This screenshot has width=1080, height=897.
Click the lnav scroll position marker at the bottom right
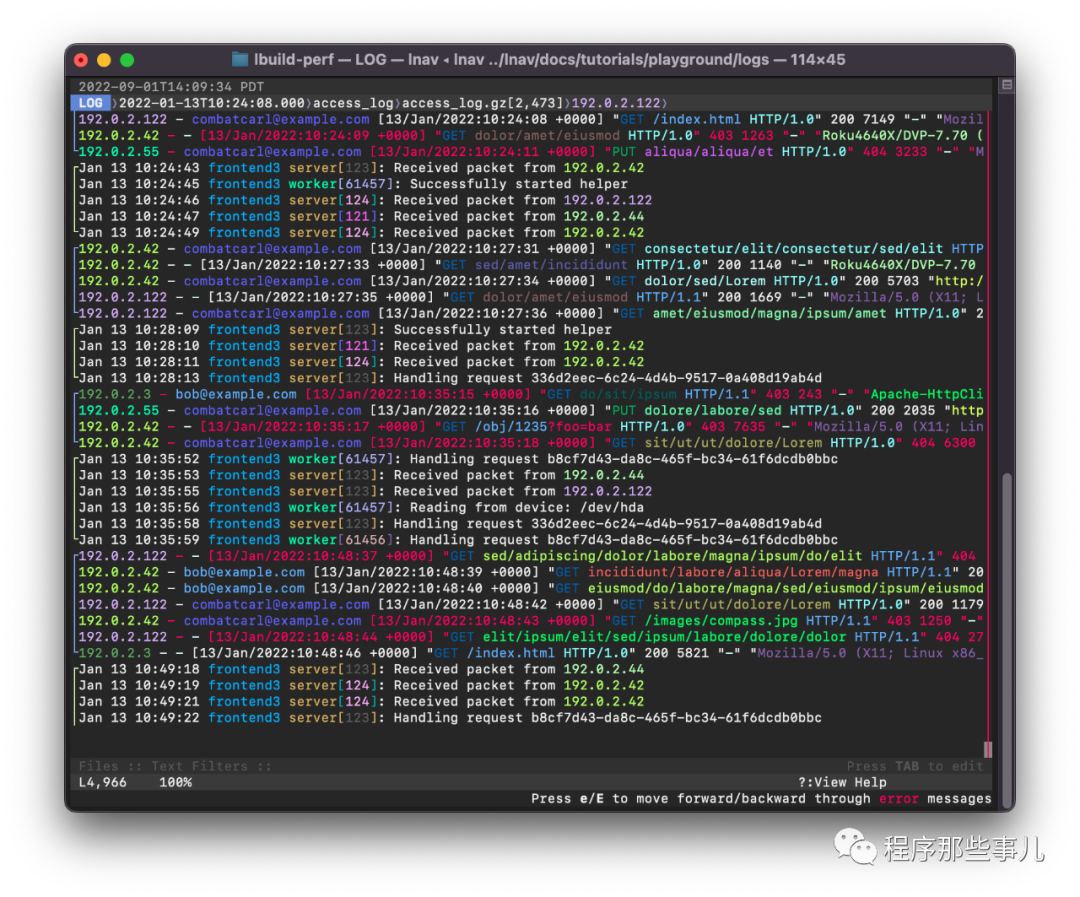[x=988, y=749]
